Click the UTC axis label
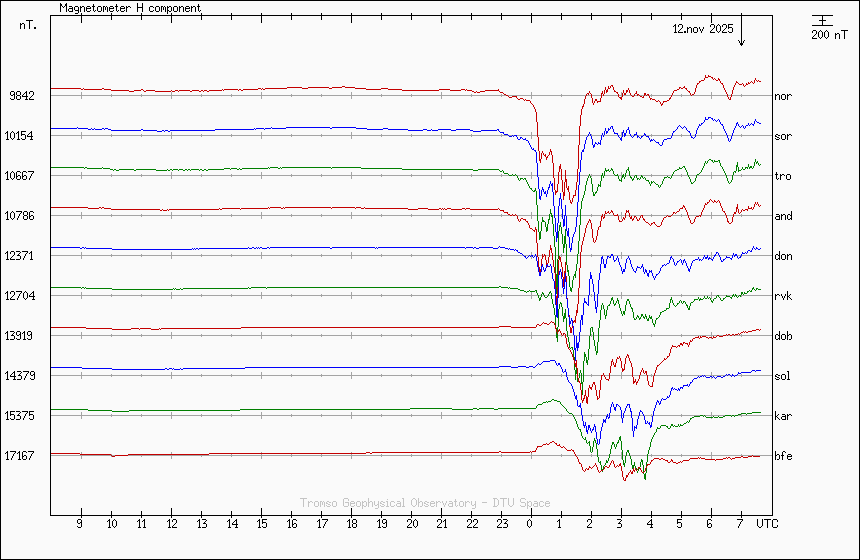Viewport: 860px width, 560px height. point(766,523)
